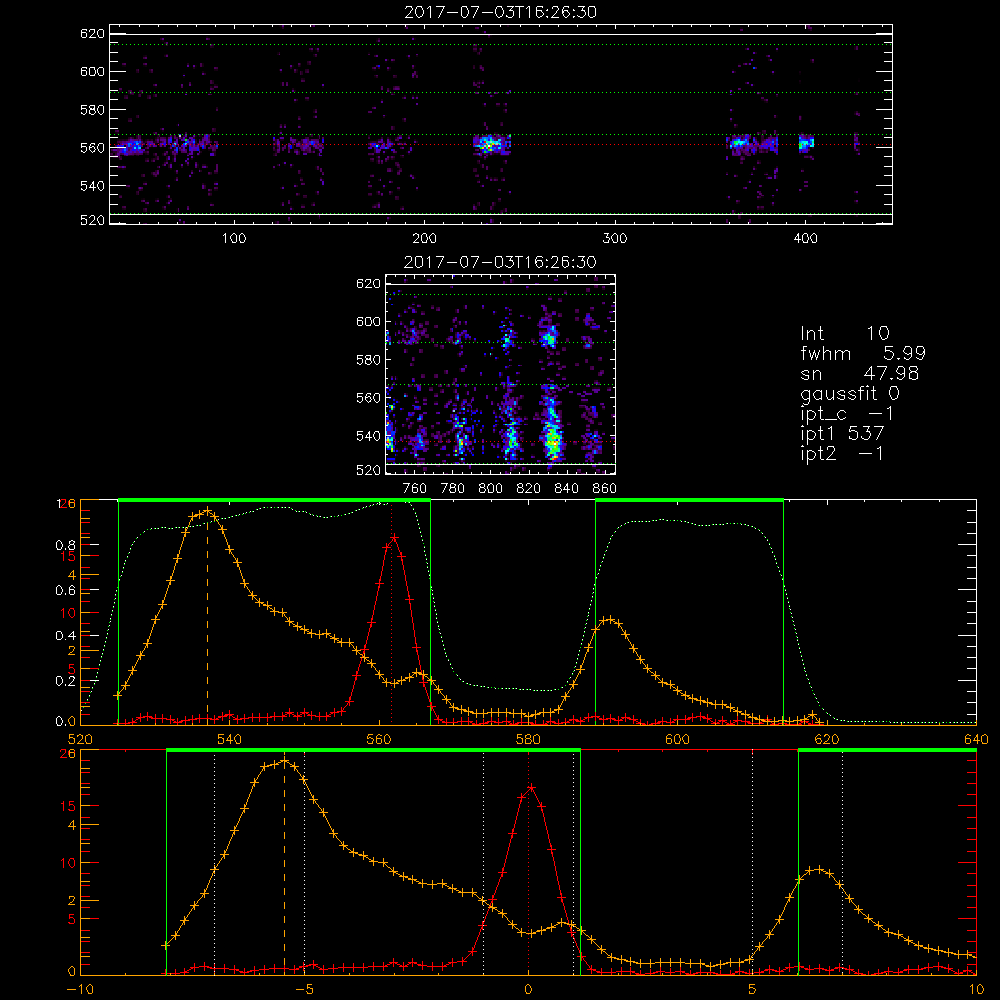1000x1000 pixels.
Task: Click thick green bar from -8 to 1 on bottom plot
Action: click(x=373, y=750)
